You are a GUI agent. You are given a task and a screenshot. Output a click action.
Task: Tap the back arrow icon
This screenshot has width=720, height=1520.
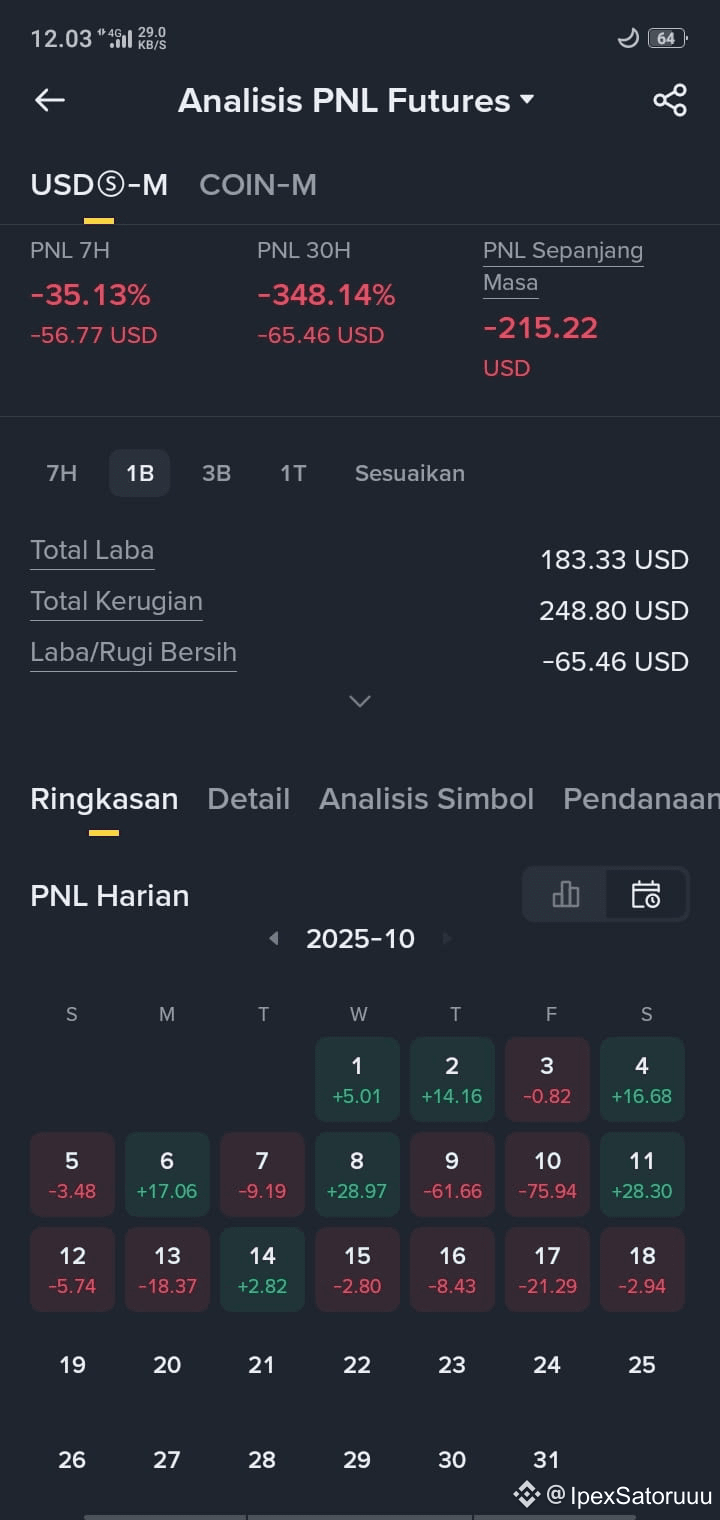click(x=49, y=100)
